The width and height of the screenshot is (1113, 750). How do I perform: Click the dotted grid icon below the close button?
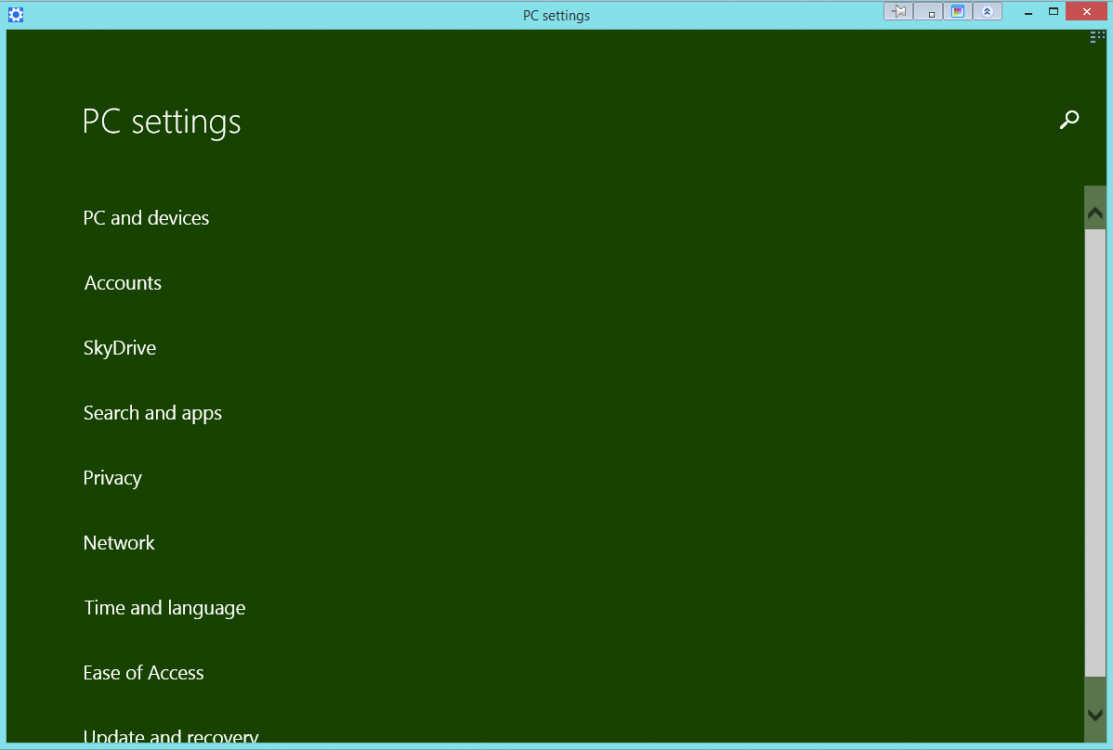click(1097, 37)
